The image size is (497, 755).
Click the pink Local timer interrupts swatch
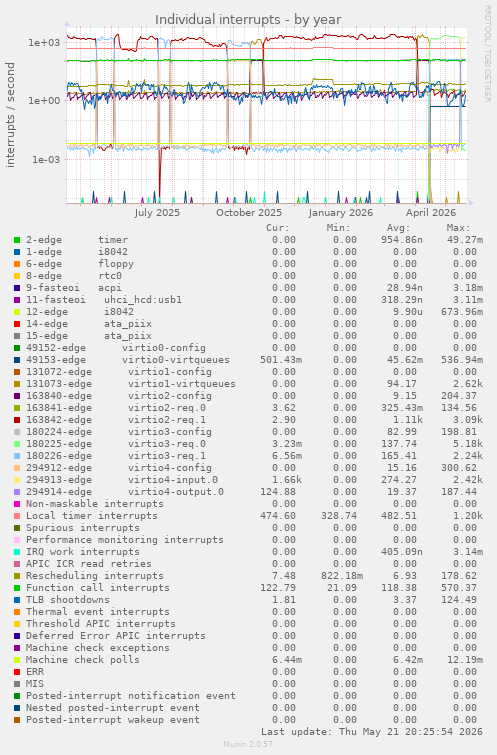point(17,516)
